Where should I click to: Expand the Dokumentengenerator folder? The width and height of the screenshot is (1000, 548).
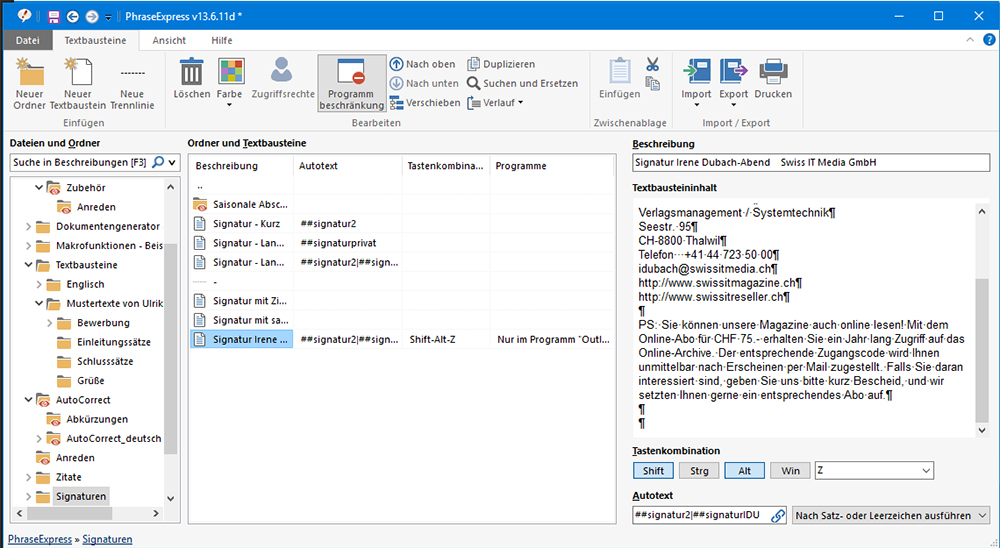[28, 226]
